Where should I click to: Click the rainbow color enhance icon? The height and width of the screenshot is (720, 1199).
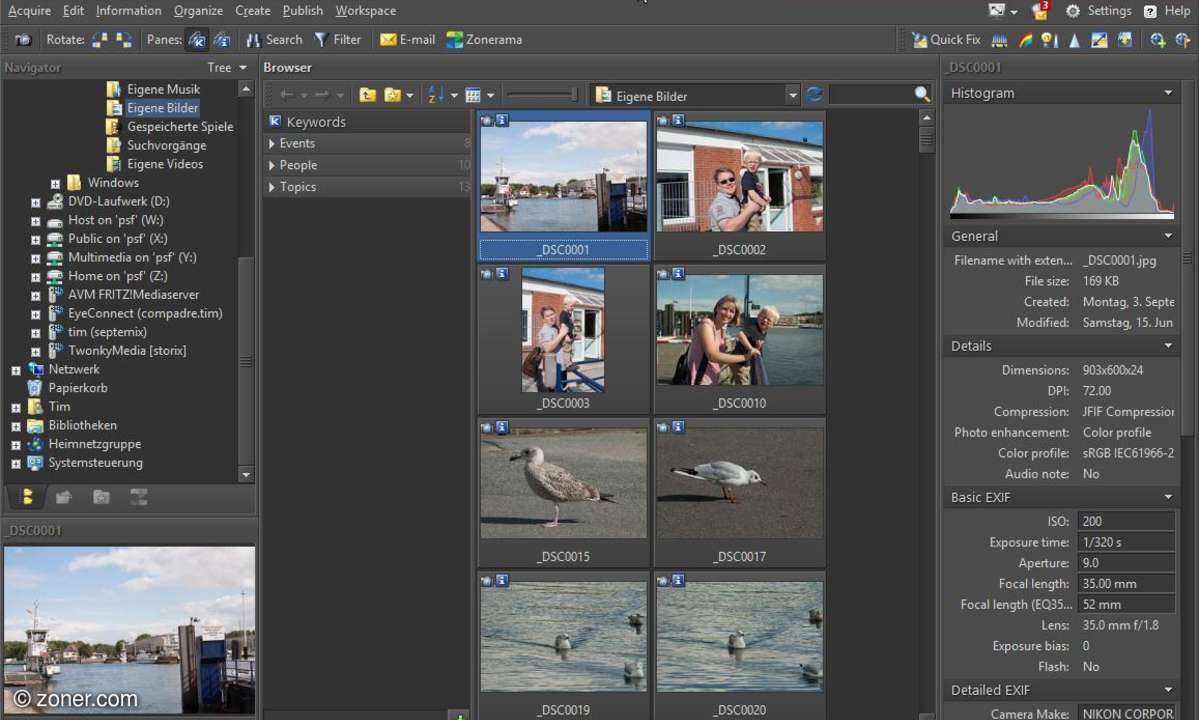pyautogui.click(x=1025, y=40)
